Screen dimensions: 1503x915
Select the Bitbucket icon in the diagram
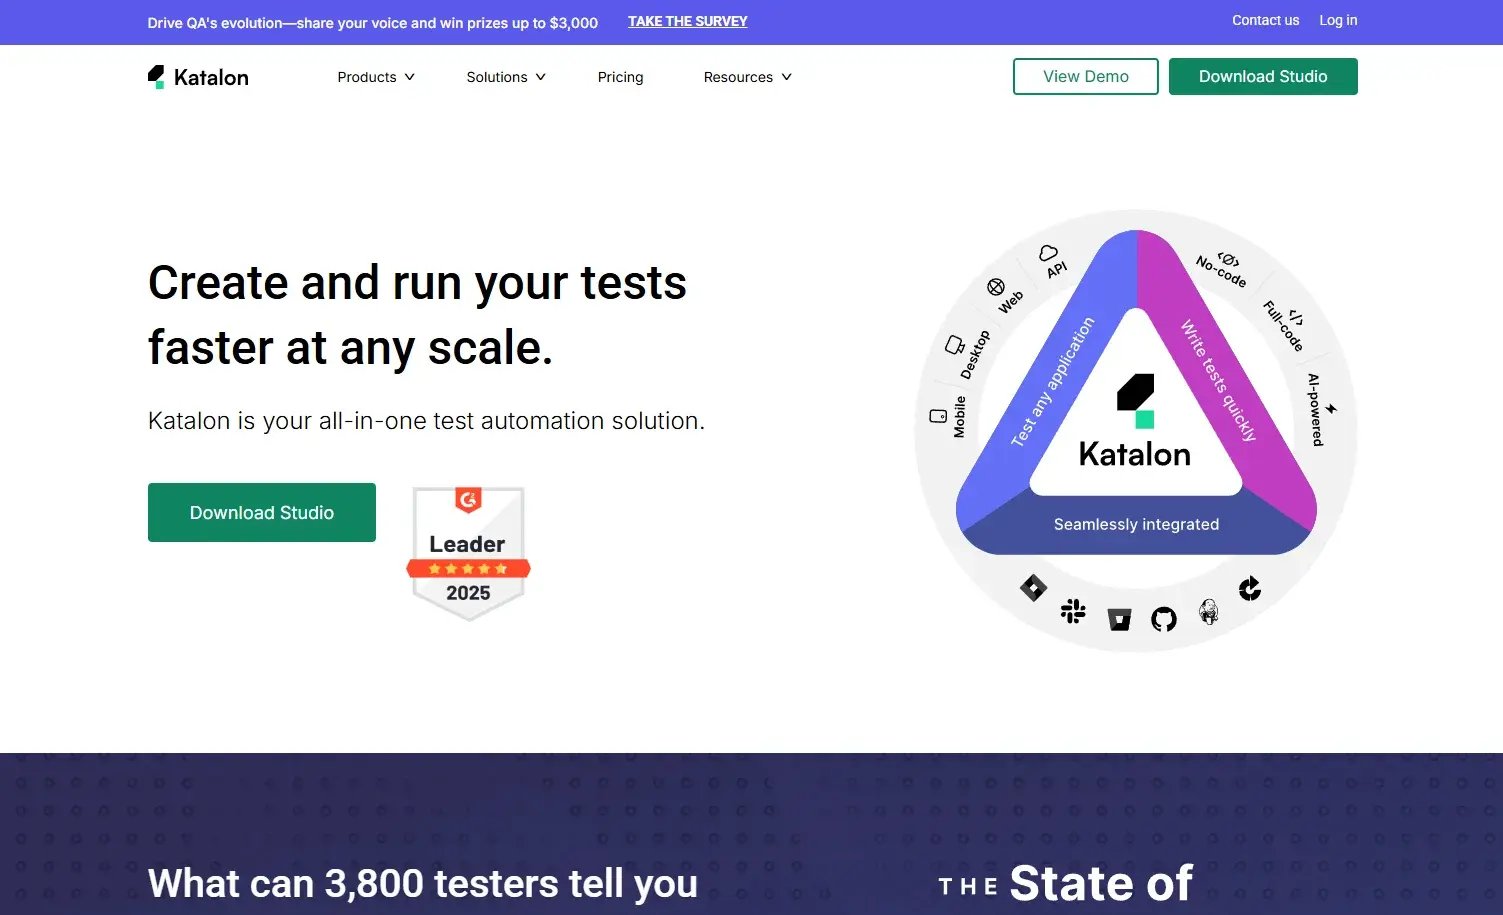coord(1119,619)
